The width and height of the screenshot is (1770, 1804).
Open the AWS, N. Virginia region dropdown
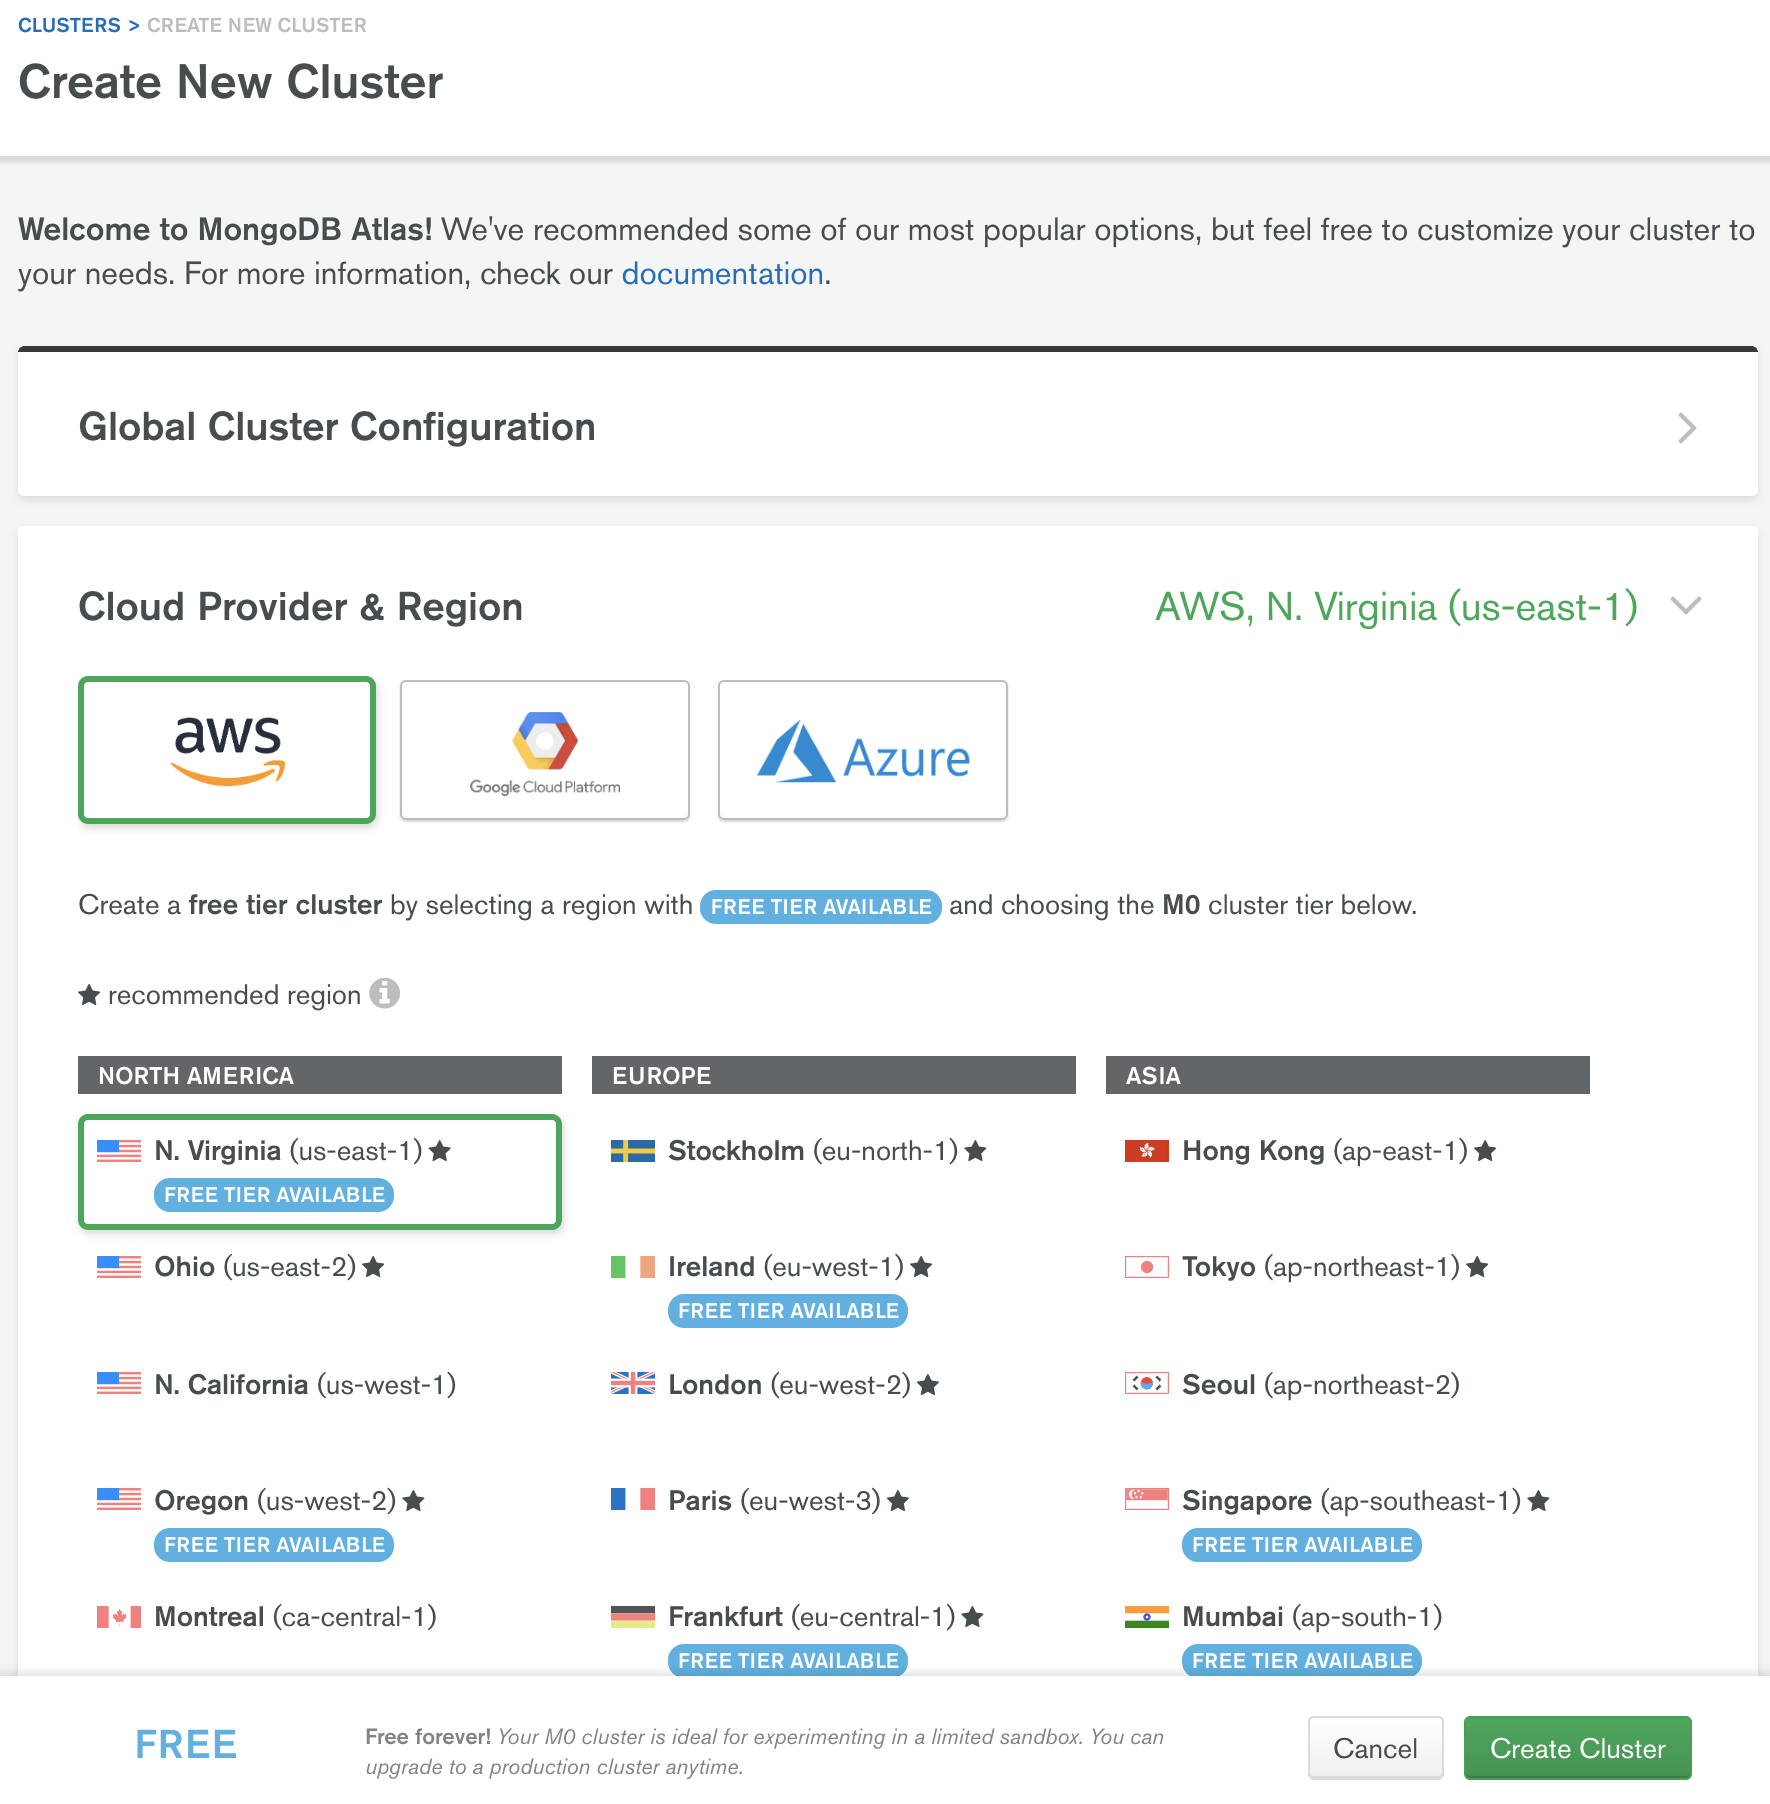click(x=1395, y=606)
